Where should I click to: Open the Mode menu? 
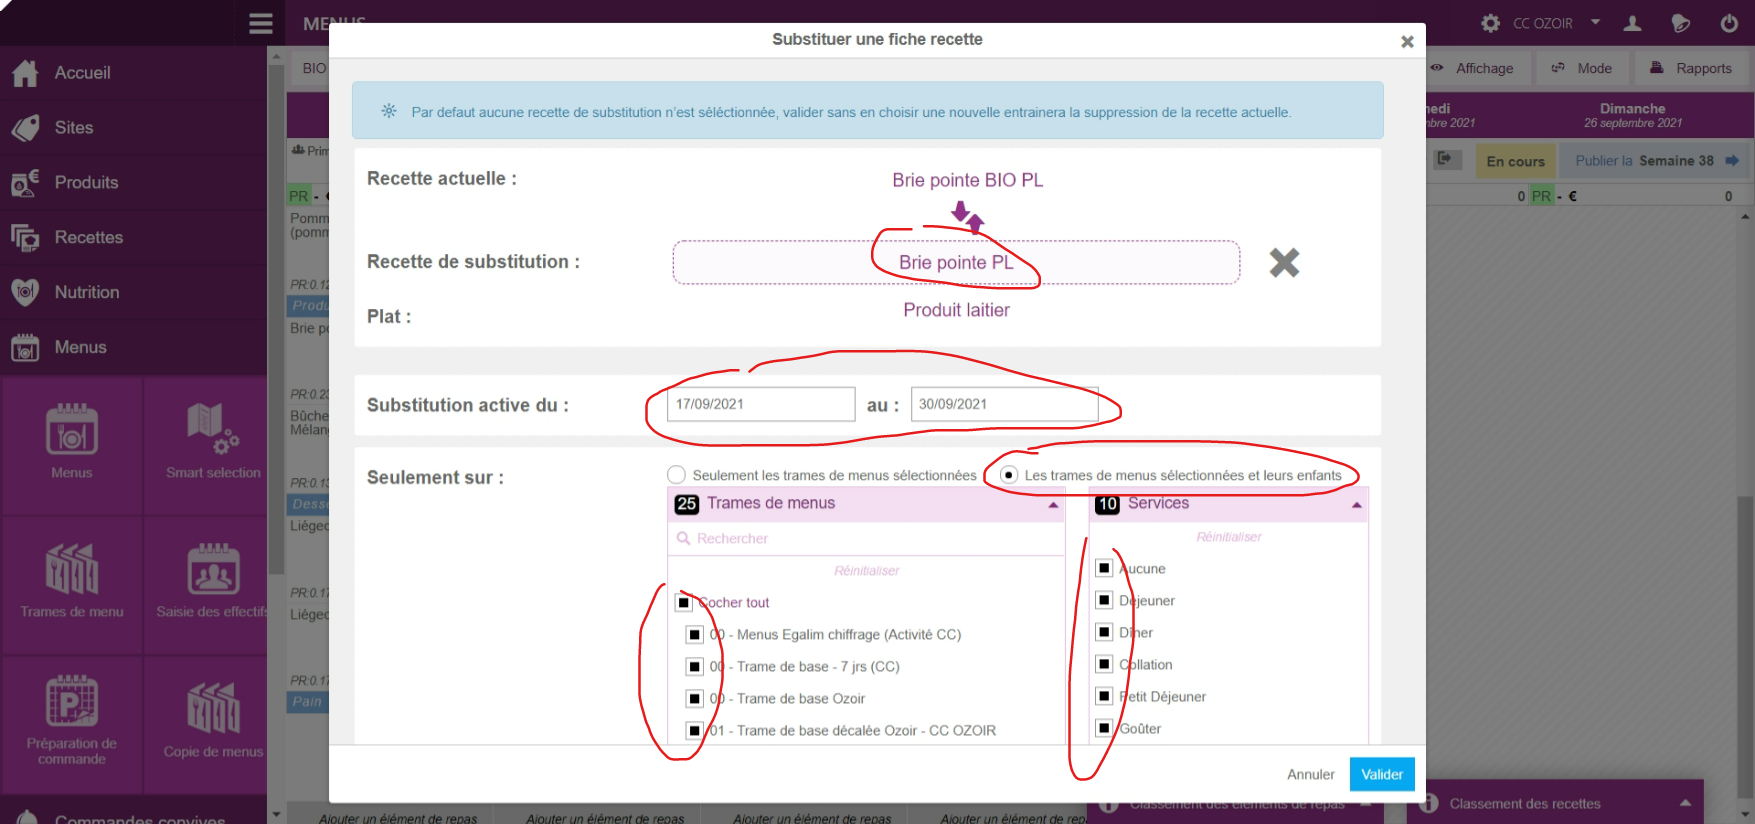(x=1582, y=68)
